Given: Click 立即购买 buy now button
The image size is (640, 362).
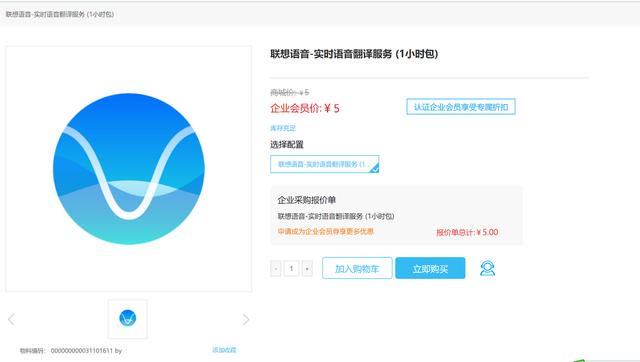Looking at the screenshot, I should 430,268.
